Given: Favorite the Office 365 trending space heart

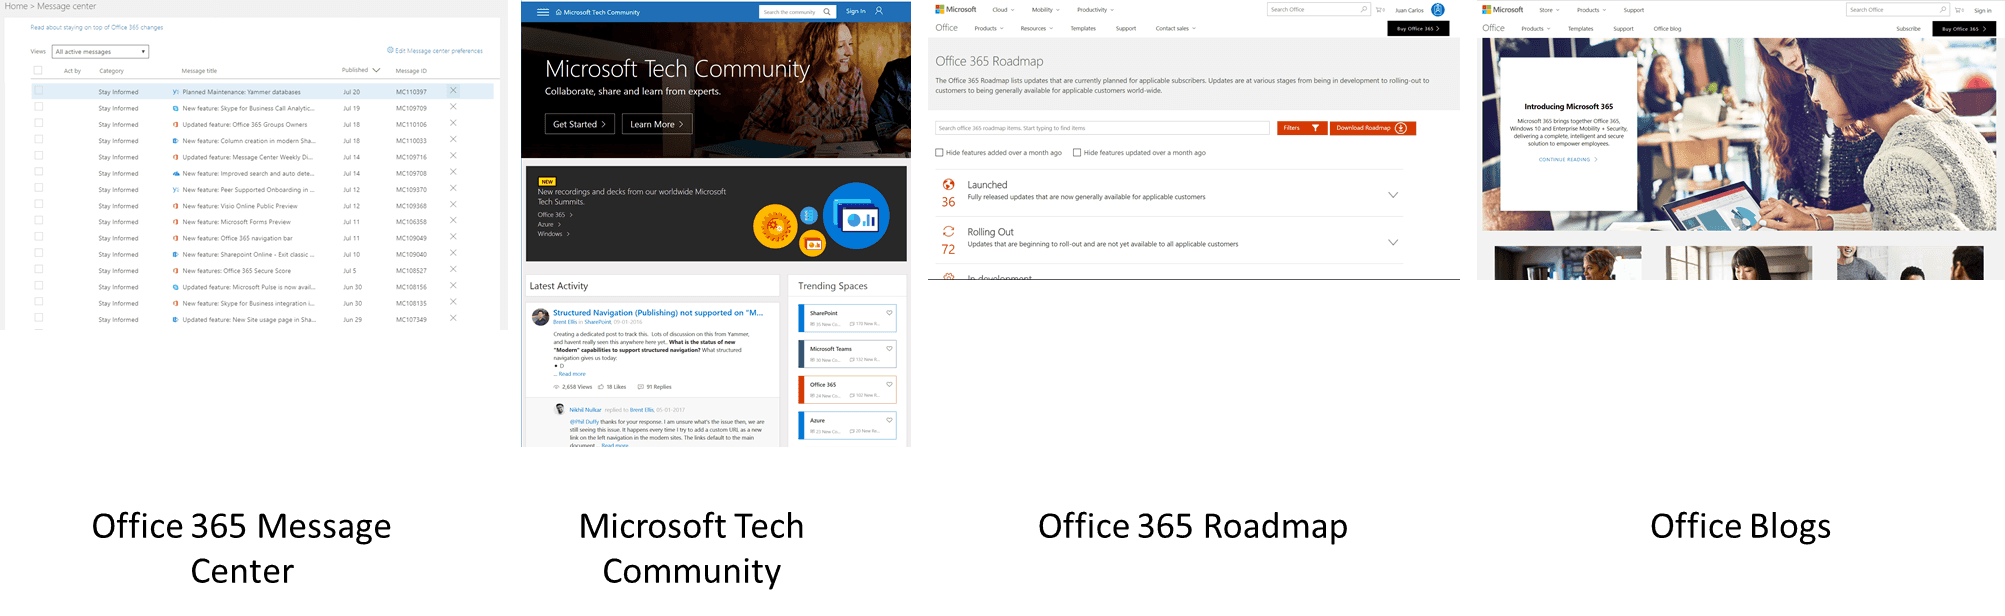Looking at the screenshot, I should pyautogui.click(x=889, y=384).
